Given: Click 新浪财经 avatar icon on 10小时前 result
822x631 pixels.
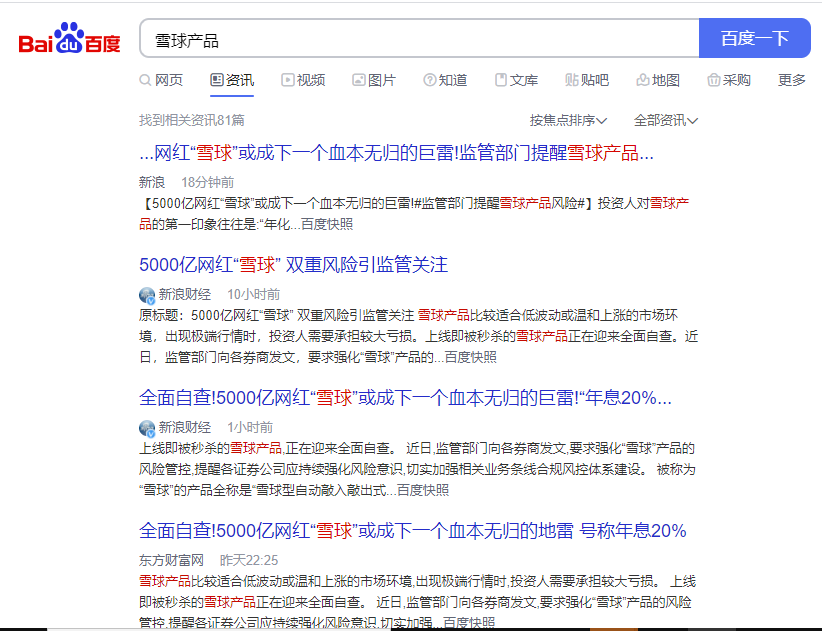Looking at the screenshot, I should [147, 295].
